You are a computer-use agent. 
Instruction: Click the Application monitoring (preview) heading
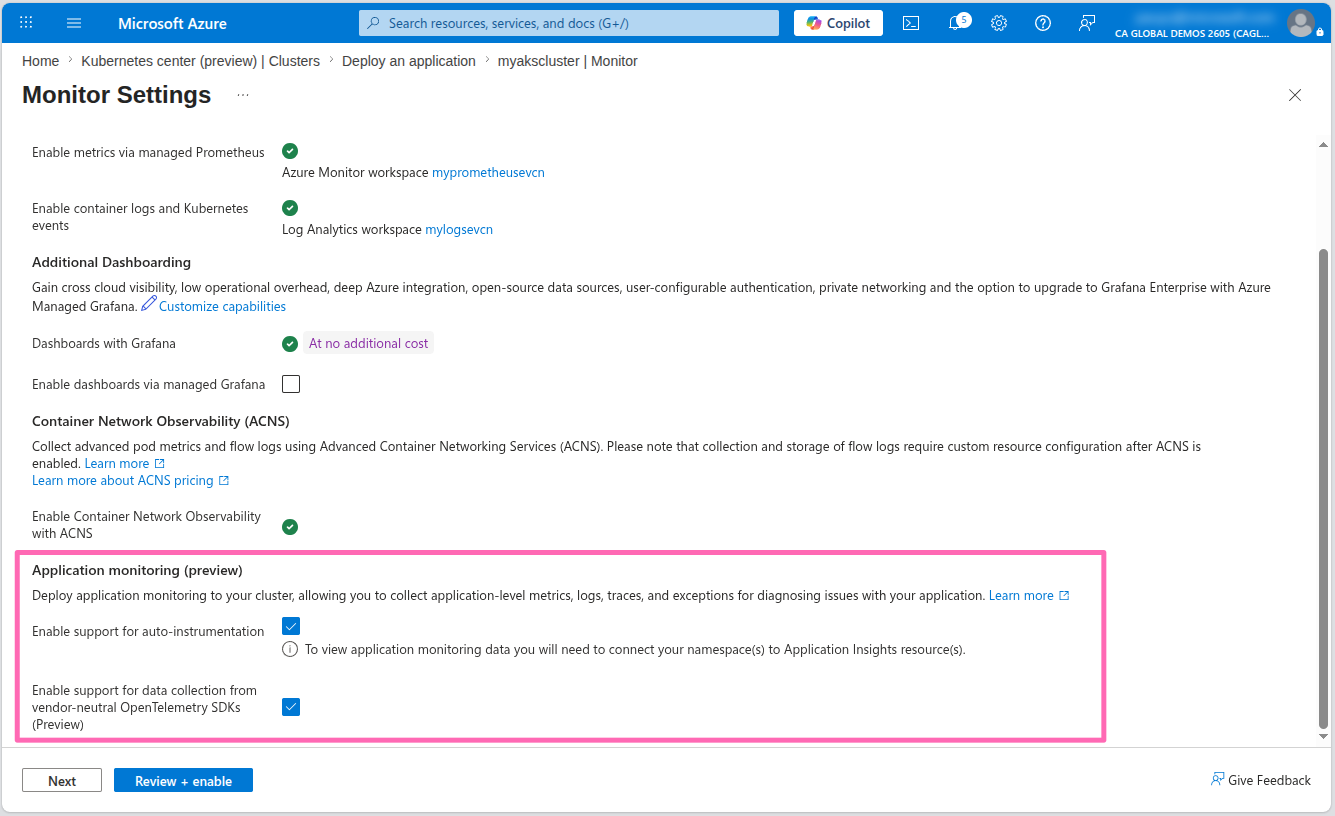click(x=137, y=570)
